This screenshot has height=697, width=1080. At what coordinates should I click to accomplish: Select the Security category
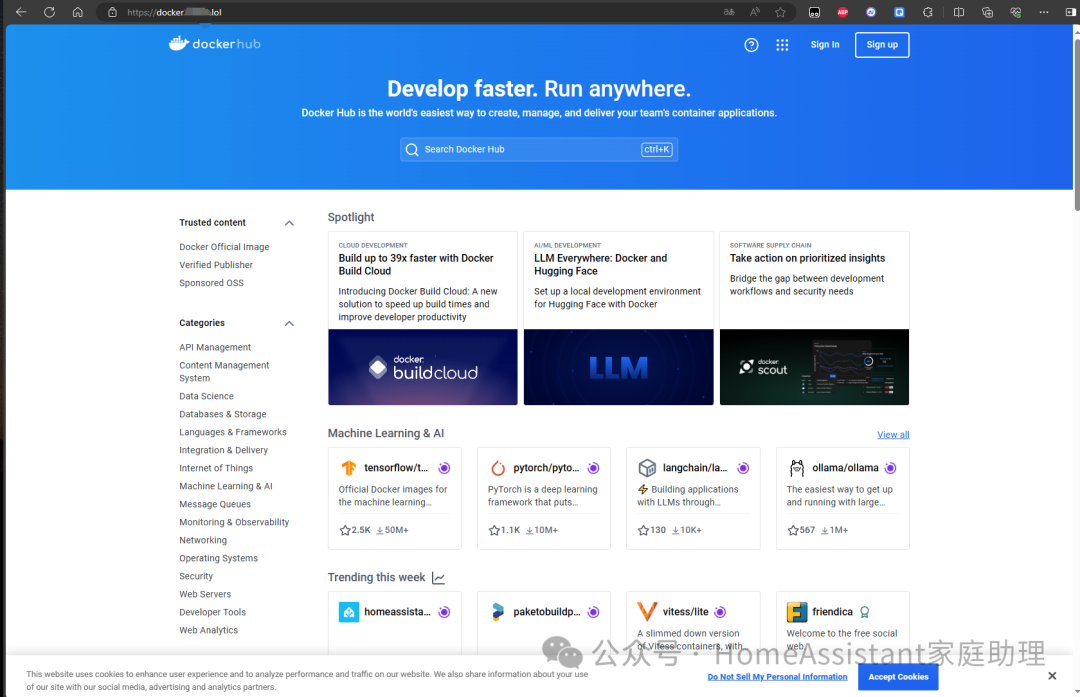[x=196, y=576]
